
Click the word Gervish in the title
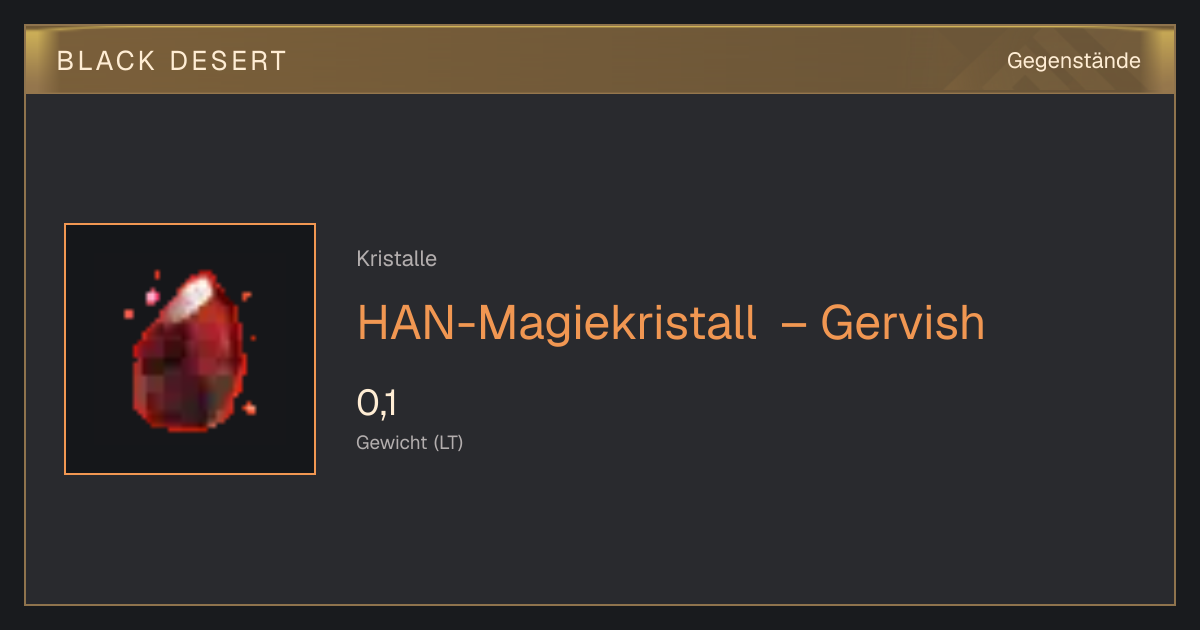pos(903,323)
